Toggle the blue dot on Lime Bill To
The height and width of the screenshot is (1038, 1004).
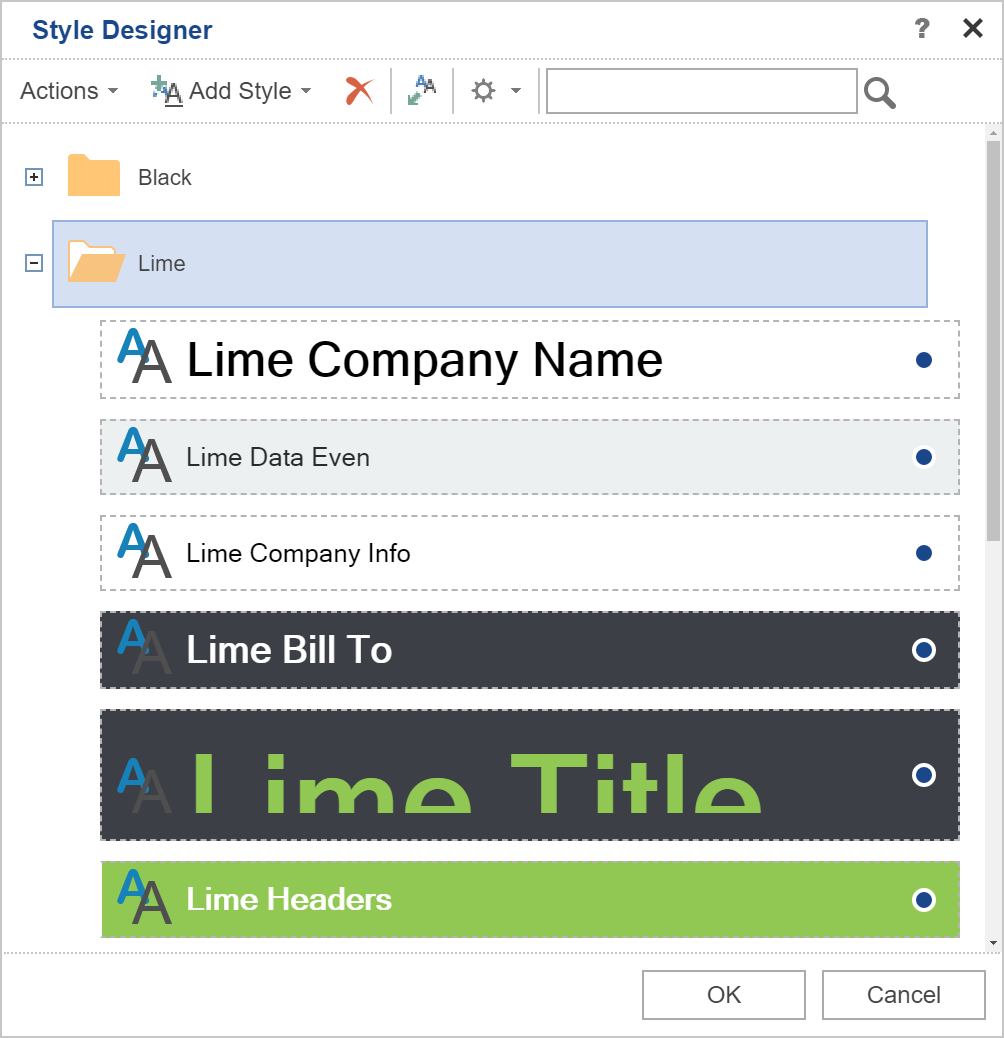pyautogui.click(x=924, y=650)
